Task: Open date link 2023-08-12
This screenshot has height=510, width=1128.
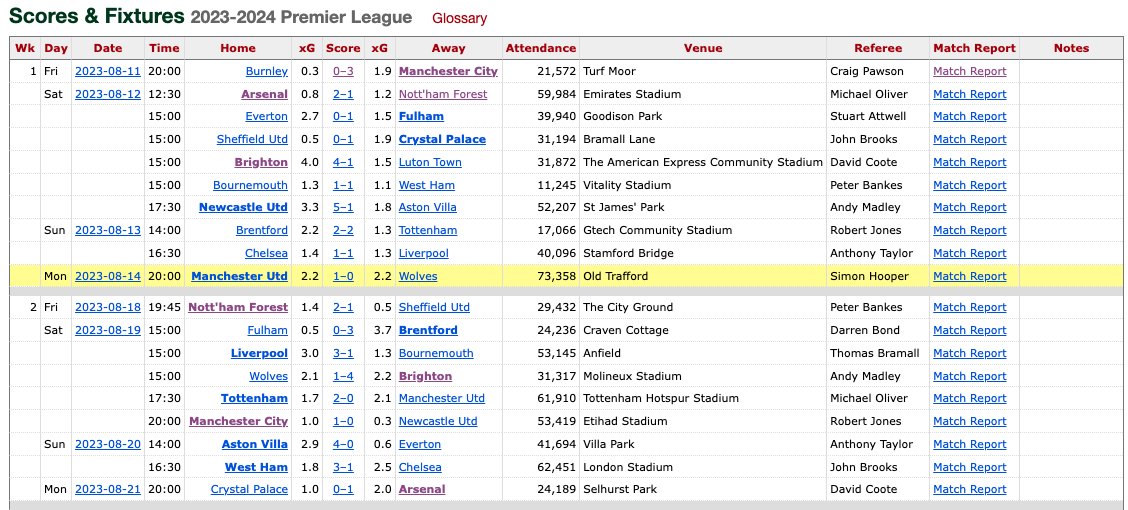Action: click(x=108, y=94)
